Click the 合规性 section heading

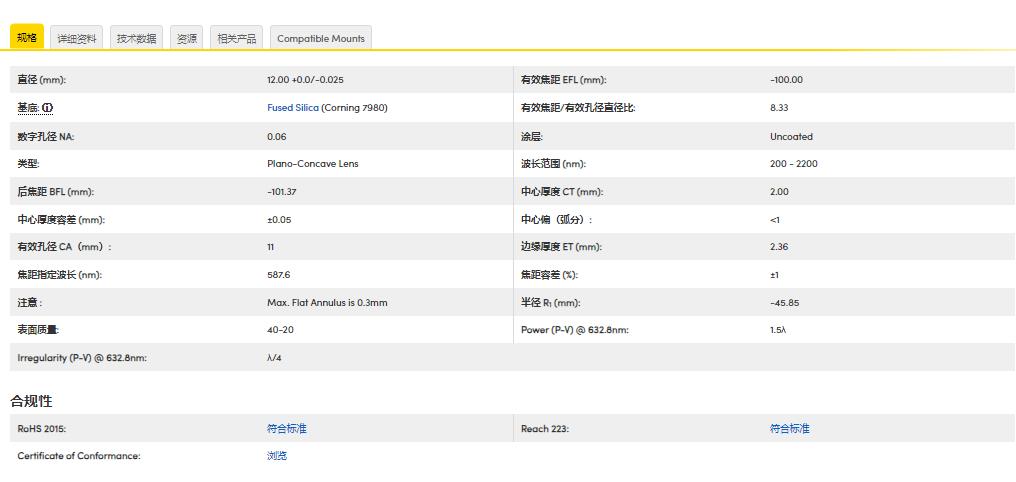click(31, 401)
